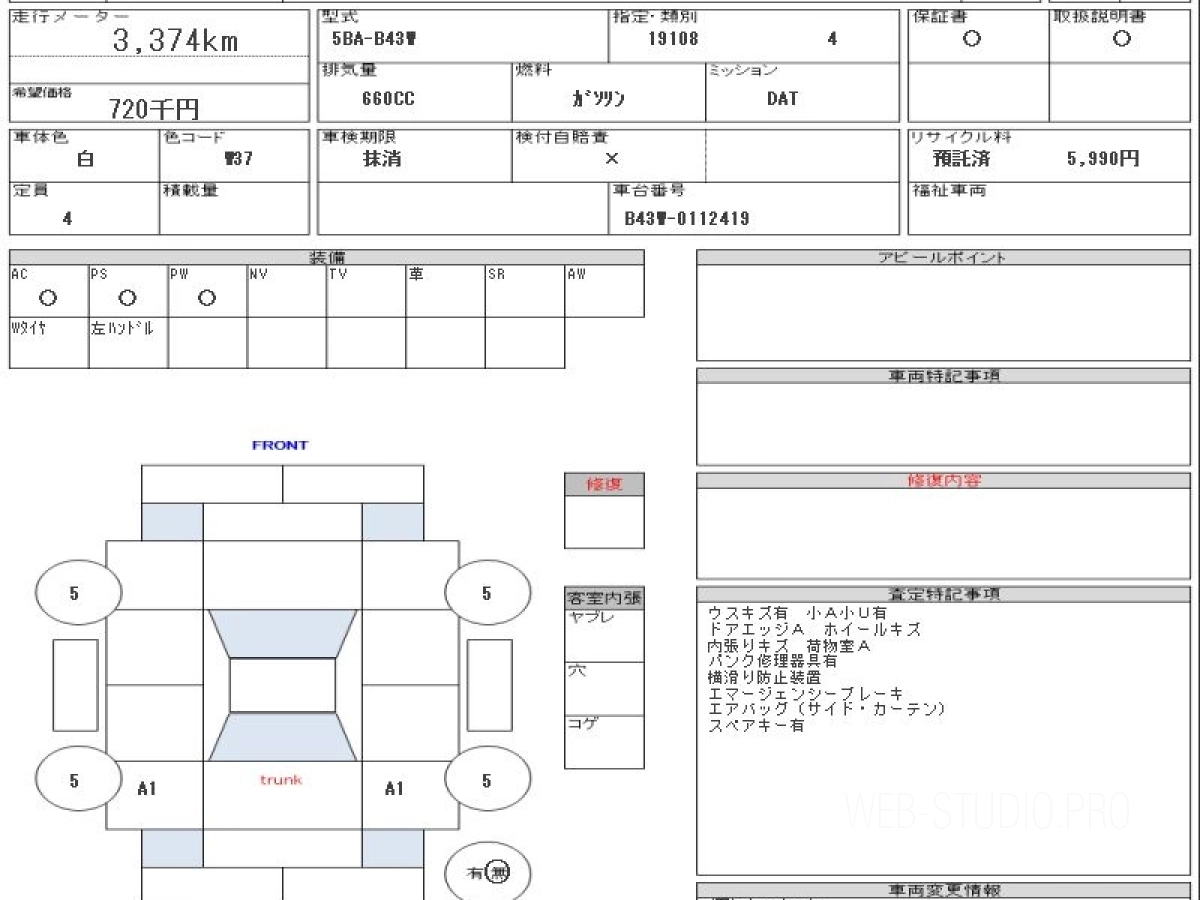
Task: Select the line 内張りキズ 荷物室A
Action: pos(789,646)
